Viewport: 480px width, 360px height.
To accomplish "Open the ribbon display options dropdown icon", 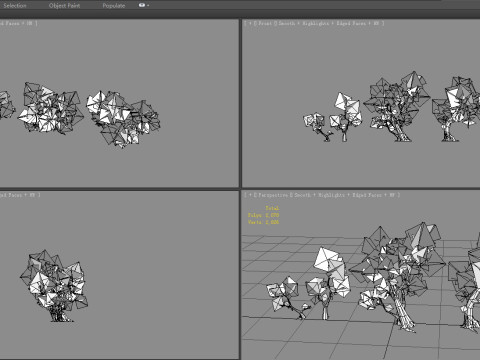I will pos(144,5).
